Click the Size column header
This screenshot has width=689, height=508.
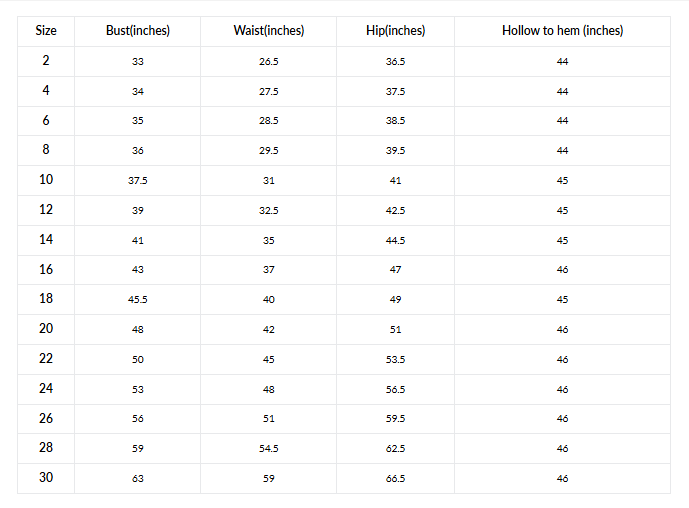pos(46,31)
